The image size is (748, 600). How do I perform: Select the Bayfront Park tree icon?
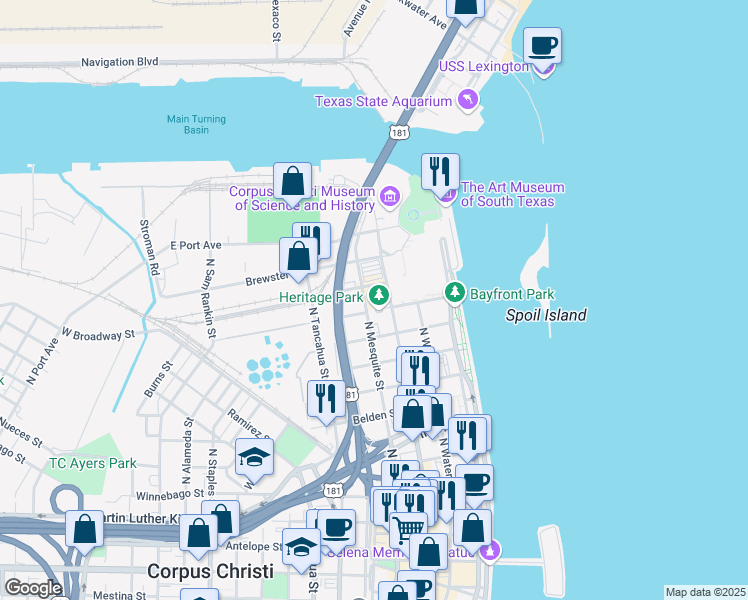click(x=455, y=291)
